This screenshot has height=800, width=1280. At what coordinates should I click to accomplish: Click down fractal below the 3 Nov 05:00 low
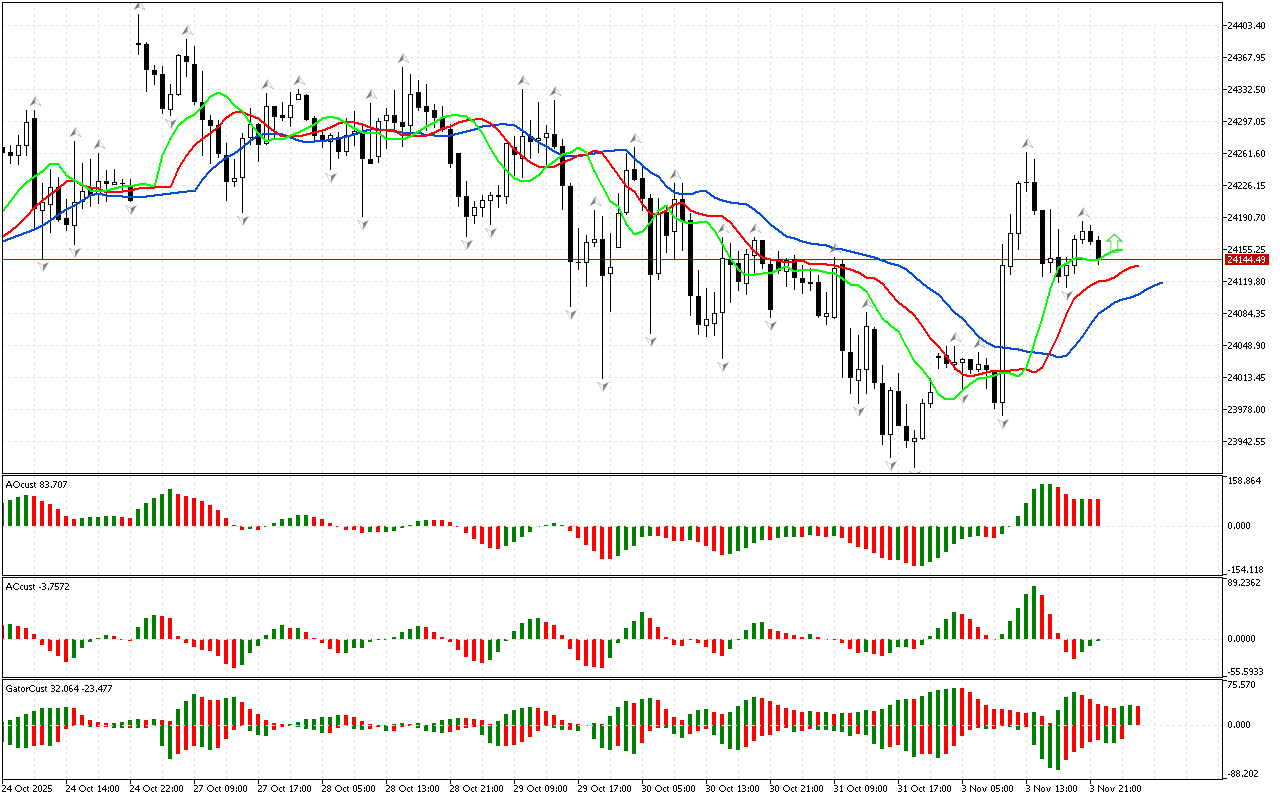click(1002, 423)
